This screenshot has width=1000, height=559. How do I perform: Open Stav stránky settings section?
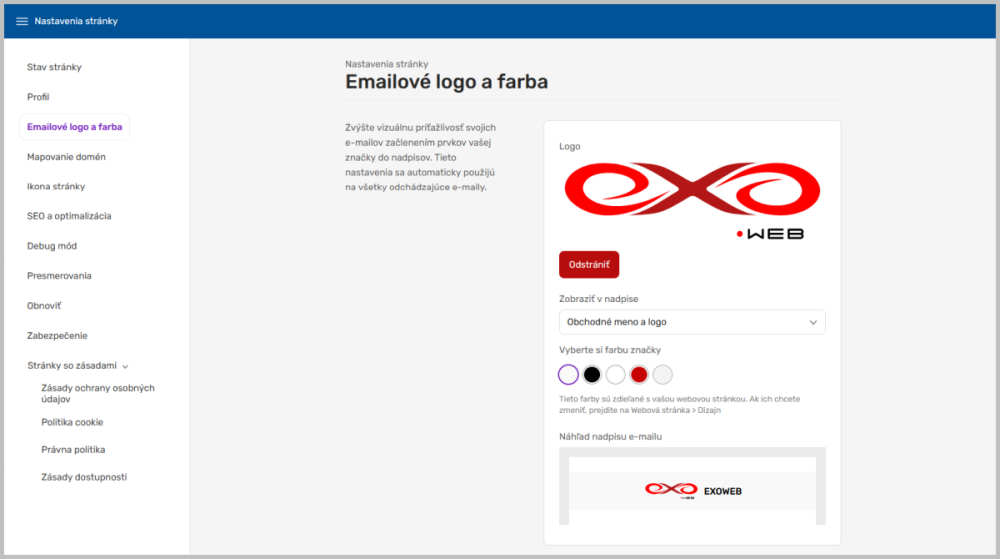pyautogui.click(x=54, y=67)
